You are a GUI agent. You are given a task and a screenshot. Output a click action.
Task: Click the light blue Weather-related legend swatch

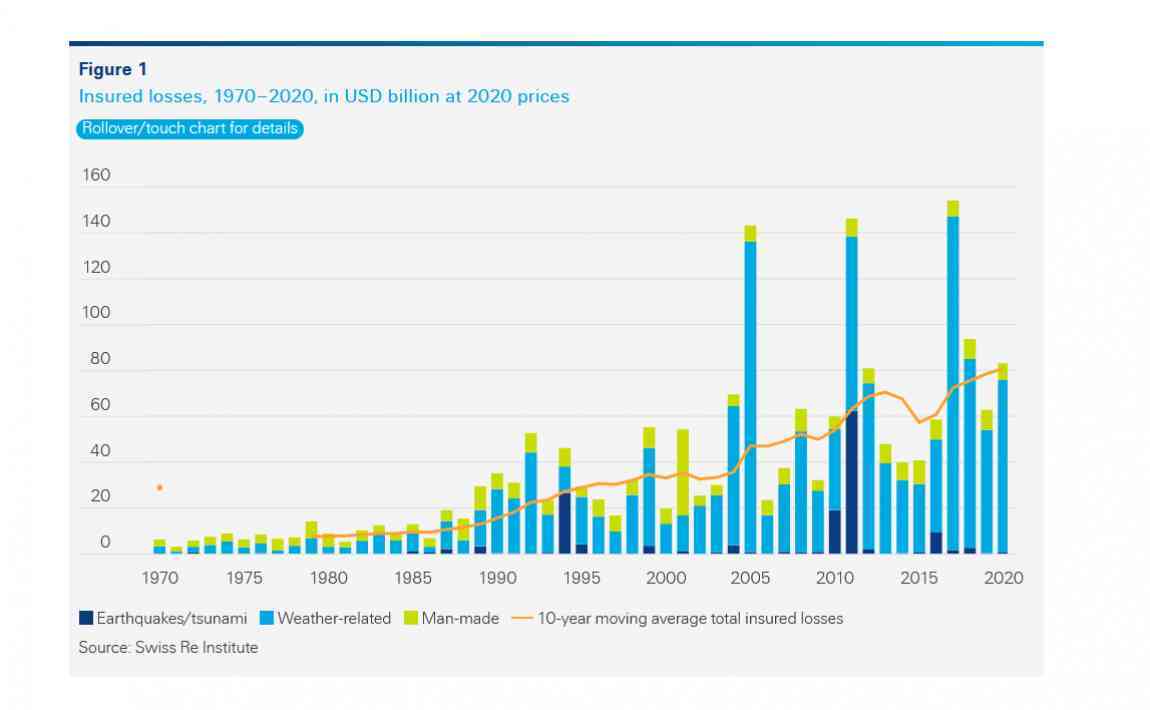point(267,619)
